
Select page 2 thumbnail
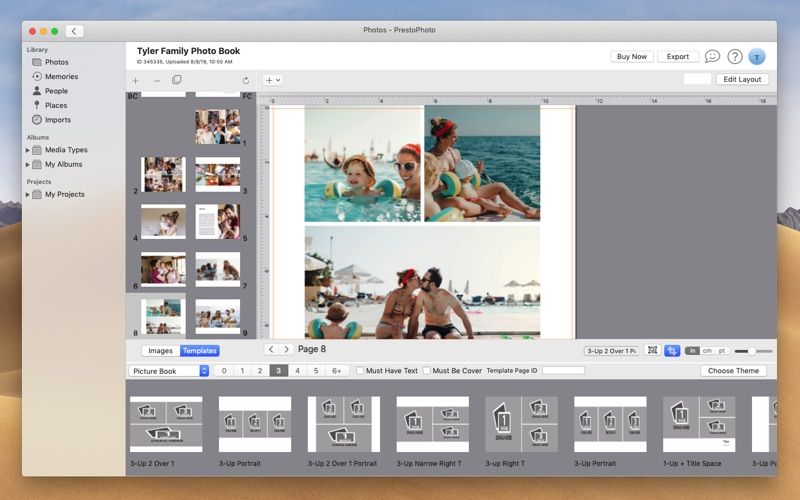pos(163,174)
